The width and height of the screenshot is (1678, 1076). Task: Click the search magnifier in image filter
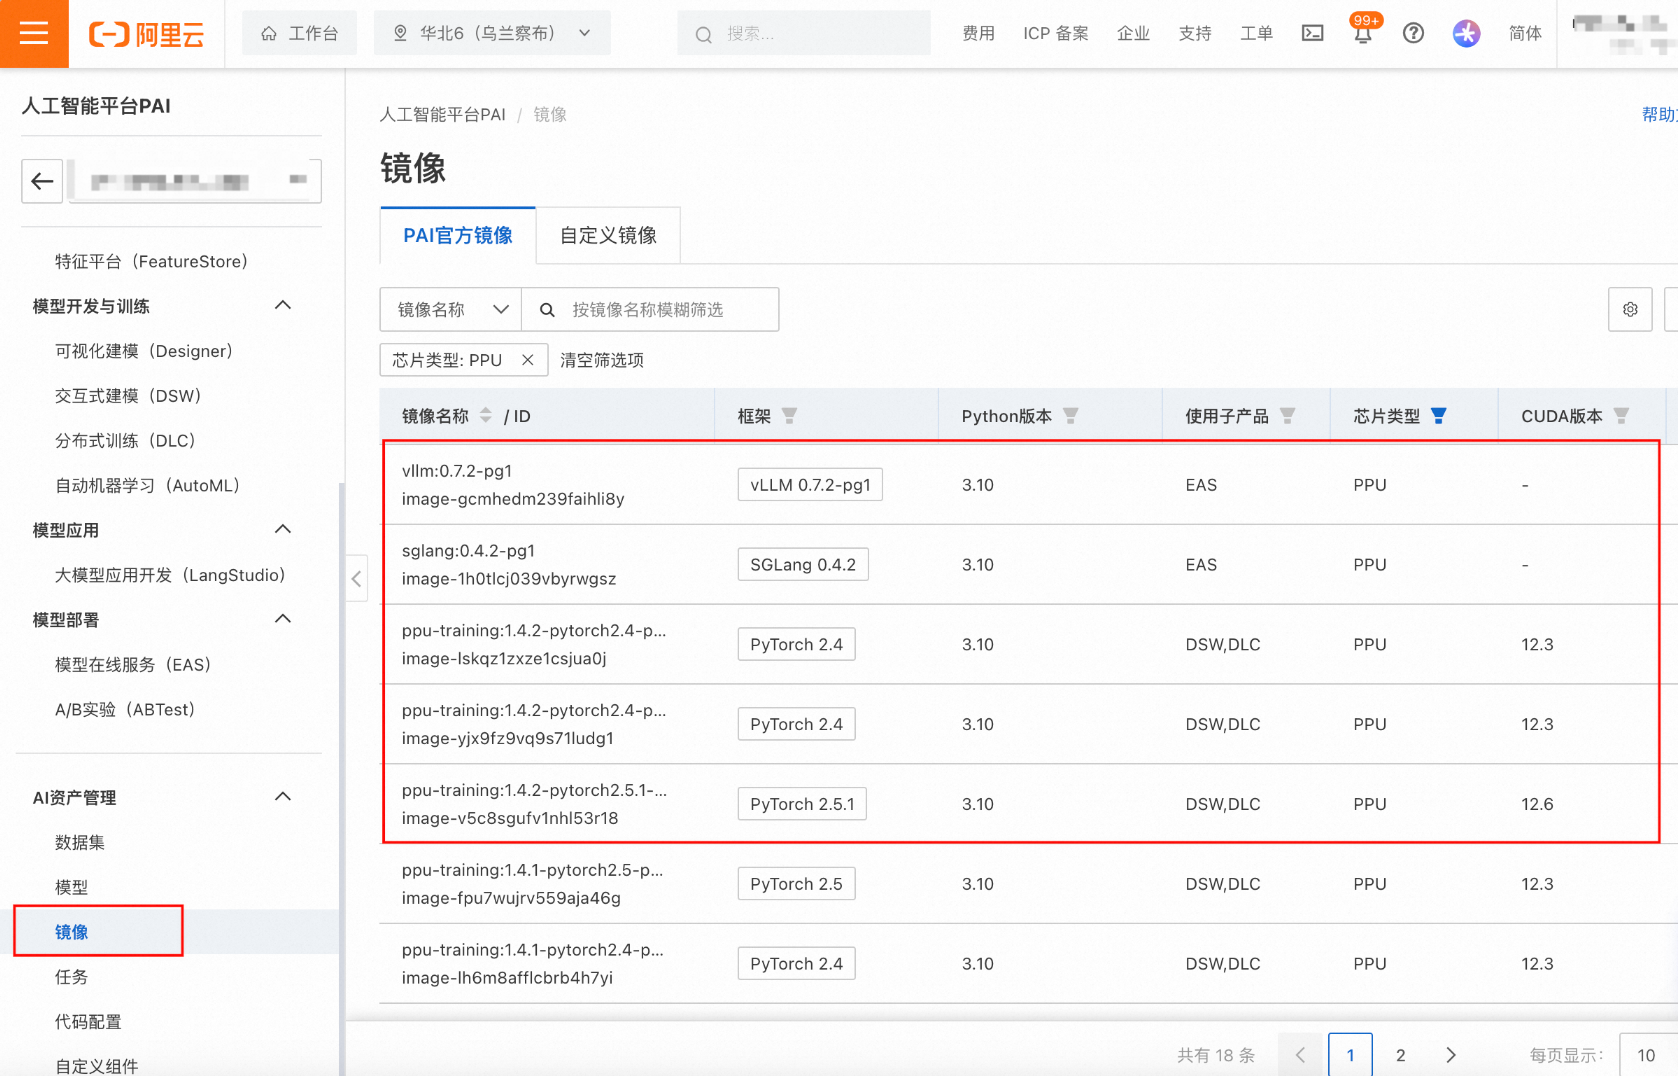(547, 310)
